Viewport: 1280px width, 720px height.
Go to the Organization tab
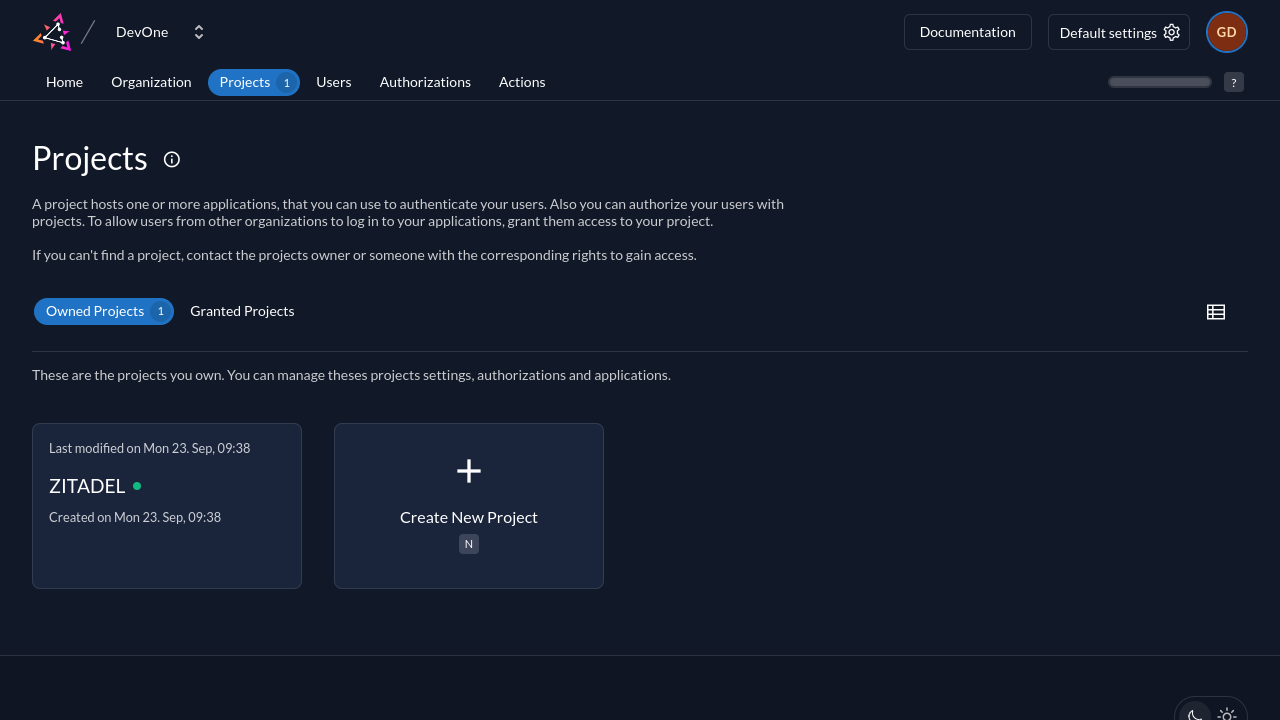tap(151, 82)
